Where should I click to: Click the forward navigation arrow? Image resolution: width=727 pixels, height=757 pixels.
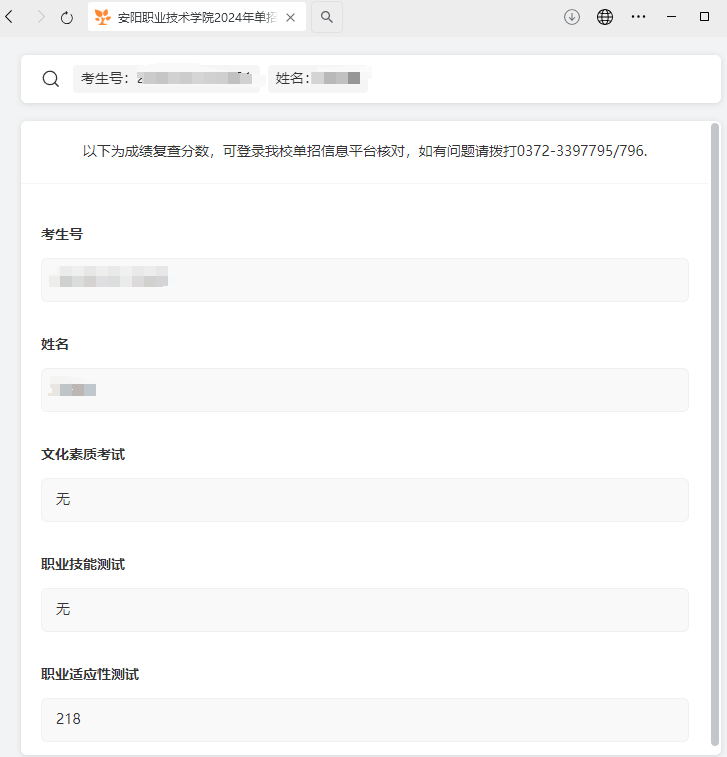coord(40,17)
